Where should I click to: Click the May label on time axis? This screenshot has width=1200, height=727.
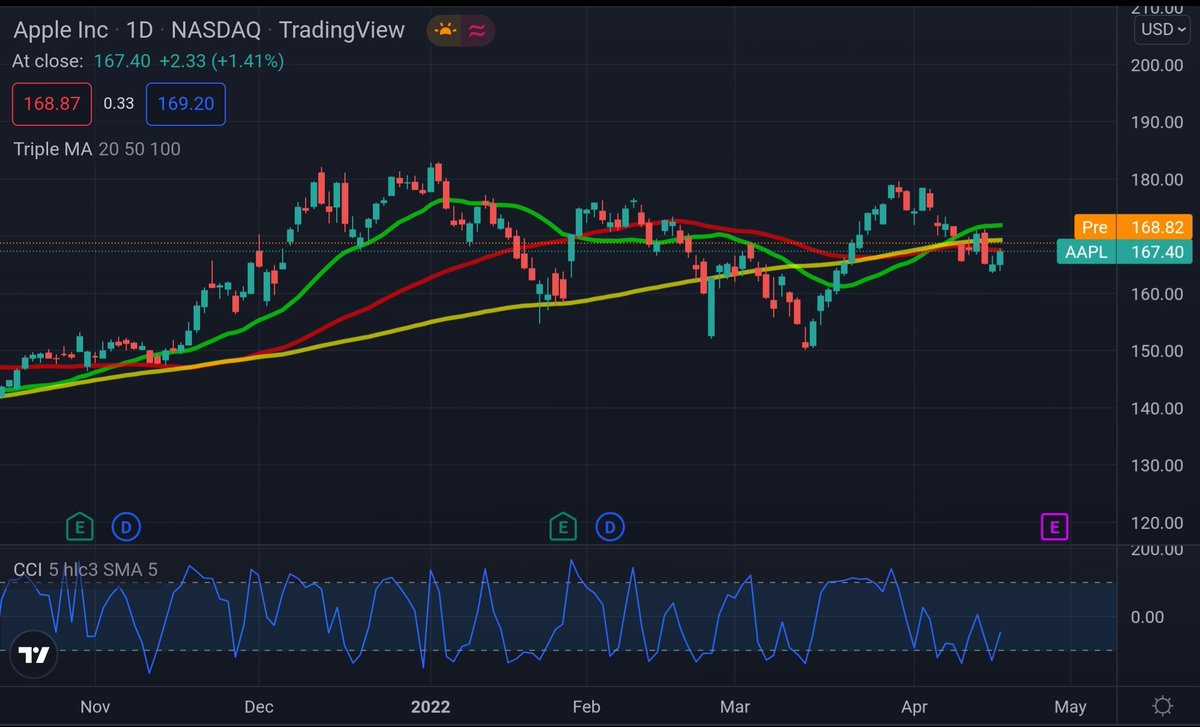point(1070,707)
